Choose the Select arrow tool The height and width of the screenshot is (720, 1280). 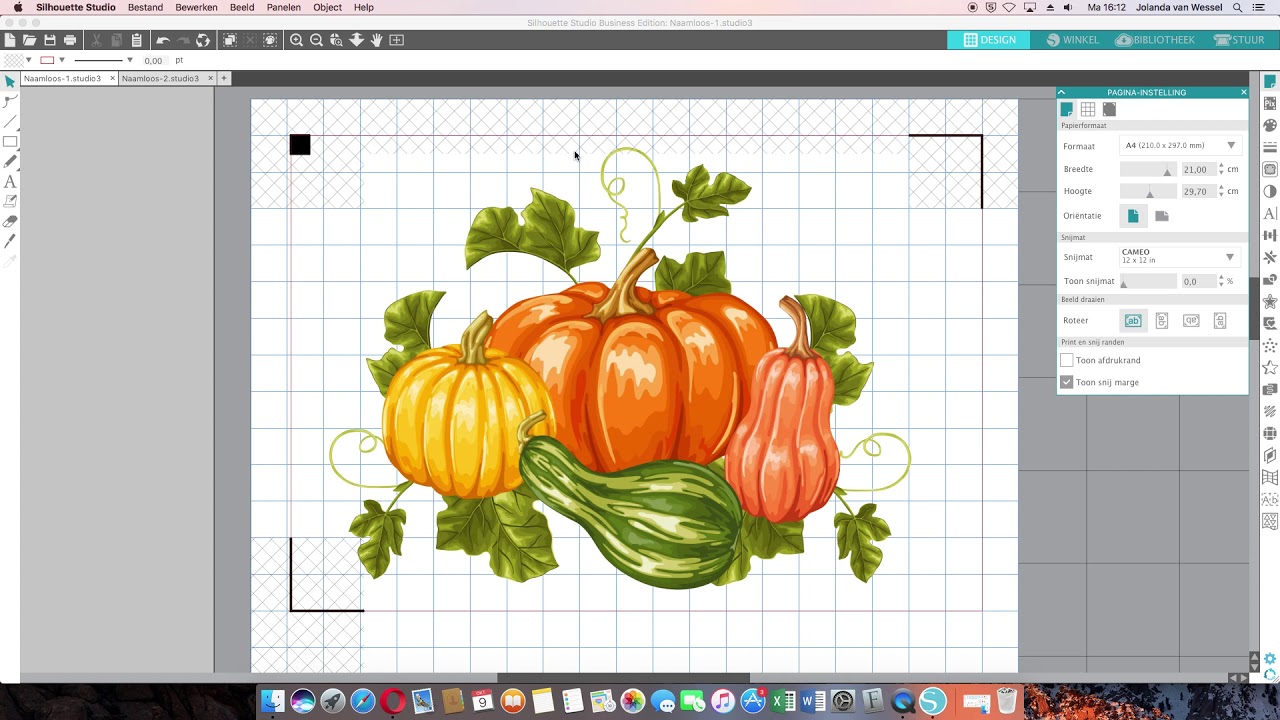coord(10,82)
